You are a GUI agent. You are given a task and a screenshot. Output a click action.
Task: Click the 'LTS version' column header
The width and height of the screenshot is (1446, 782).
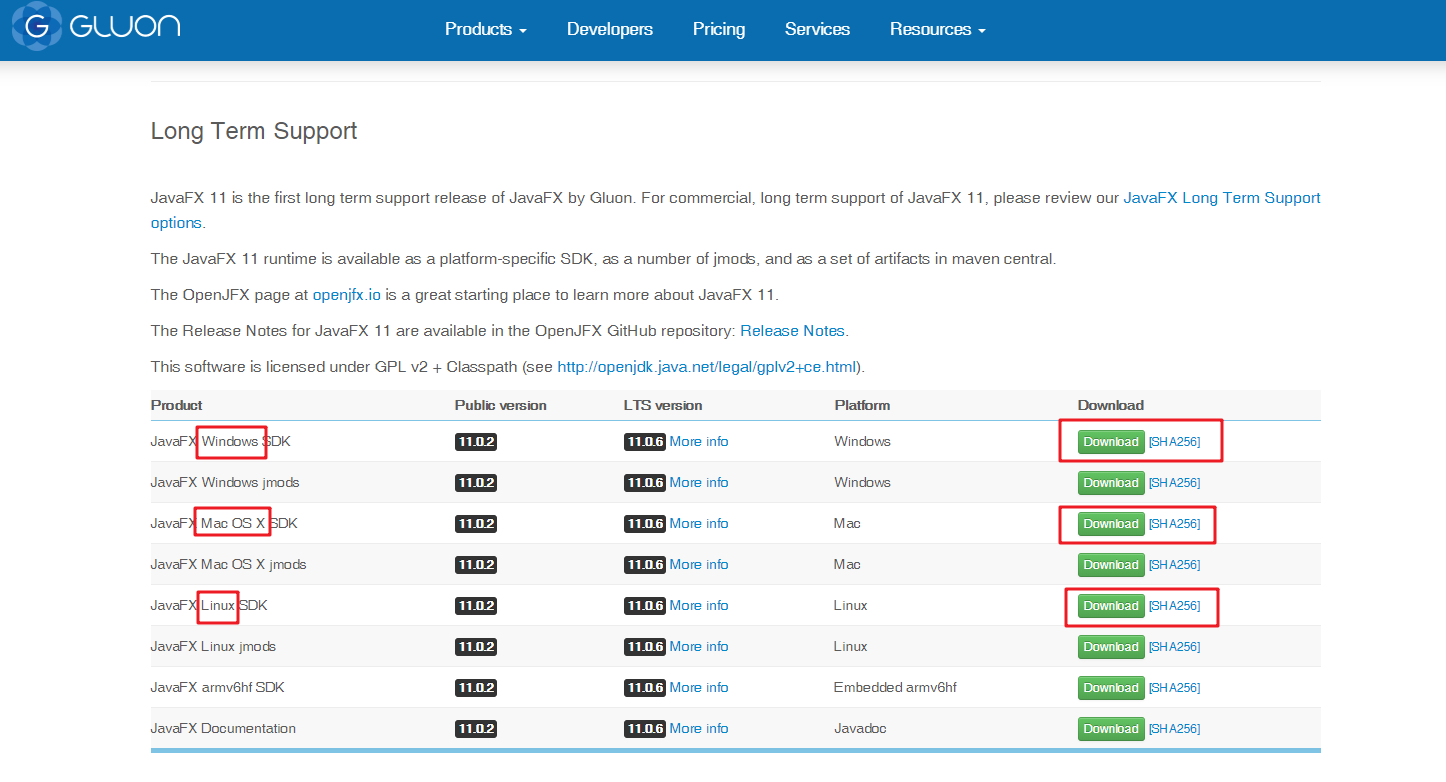point(663,406)
